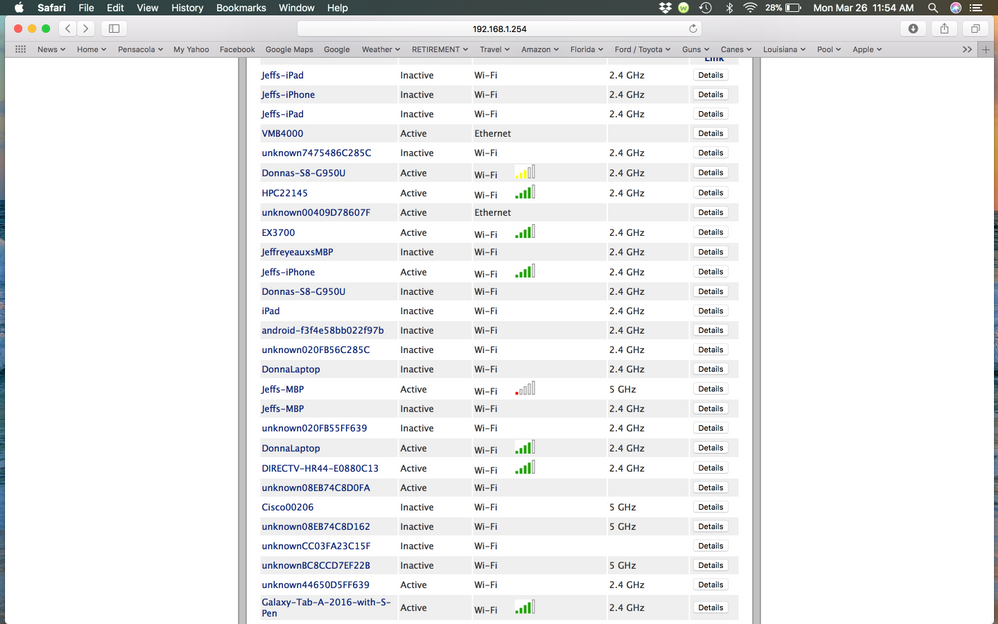Open the Safari downloads list
The height and width of the screenshot is (624, 998).
click(x=913, y=29)
